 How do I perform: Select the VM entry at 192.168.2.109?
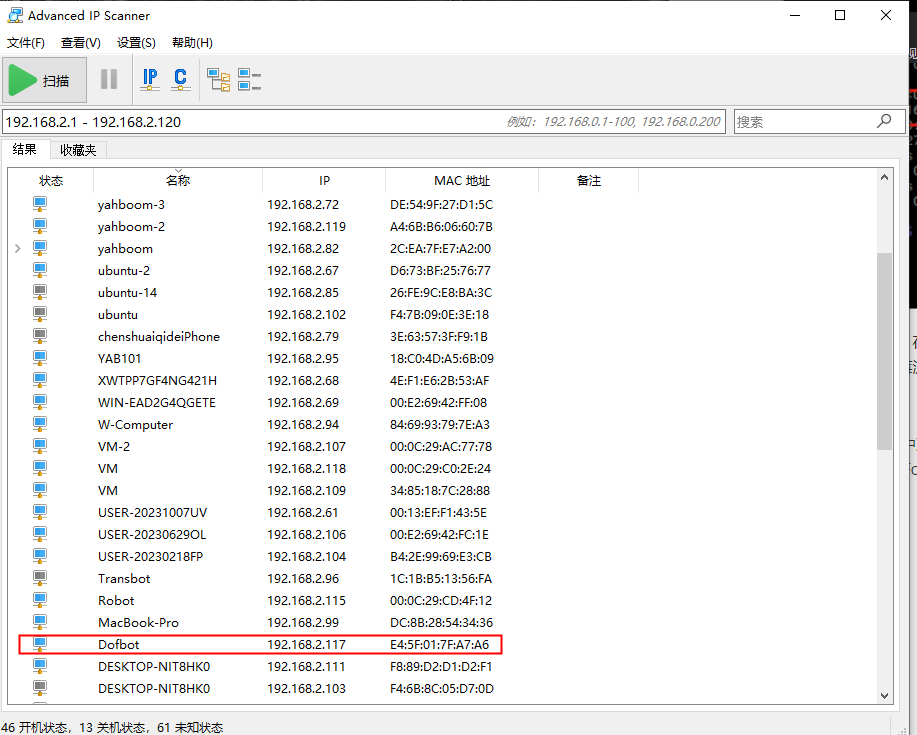point(108,491)
